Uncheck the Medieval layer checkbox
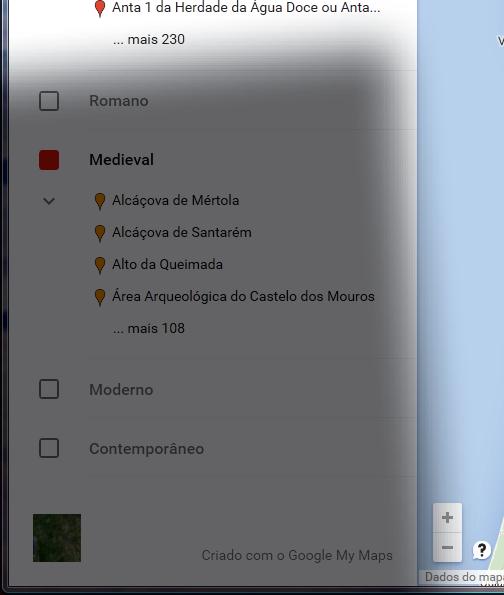 tap(49, 160)
